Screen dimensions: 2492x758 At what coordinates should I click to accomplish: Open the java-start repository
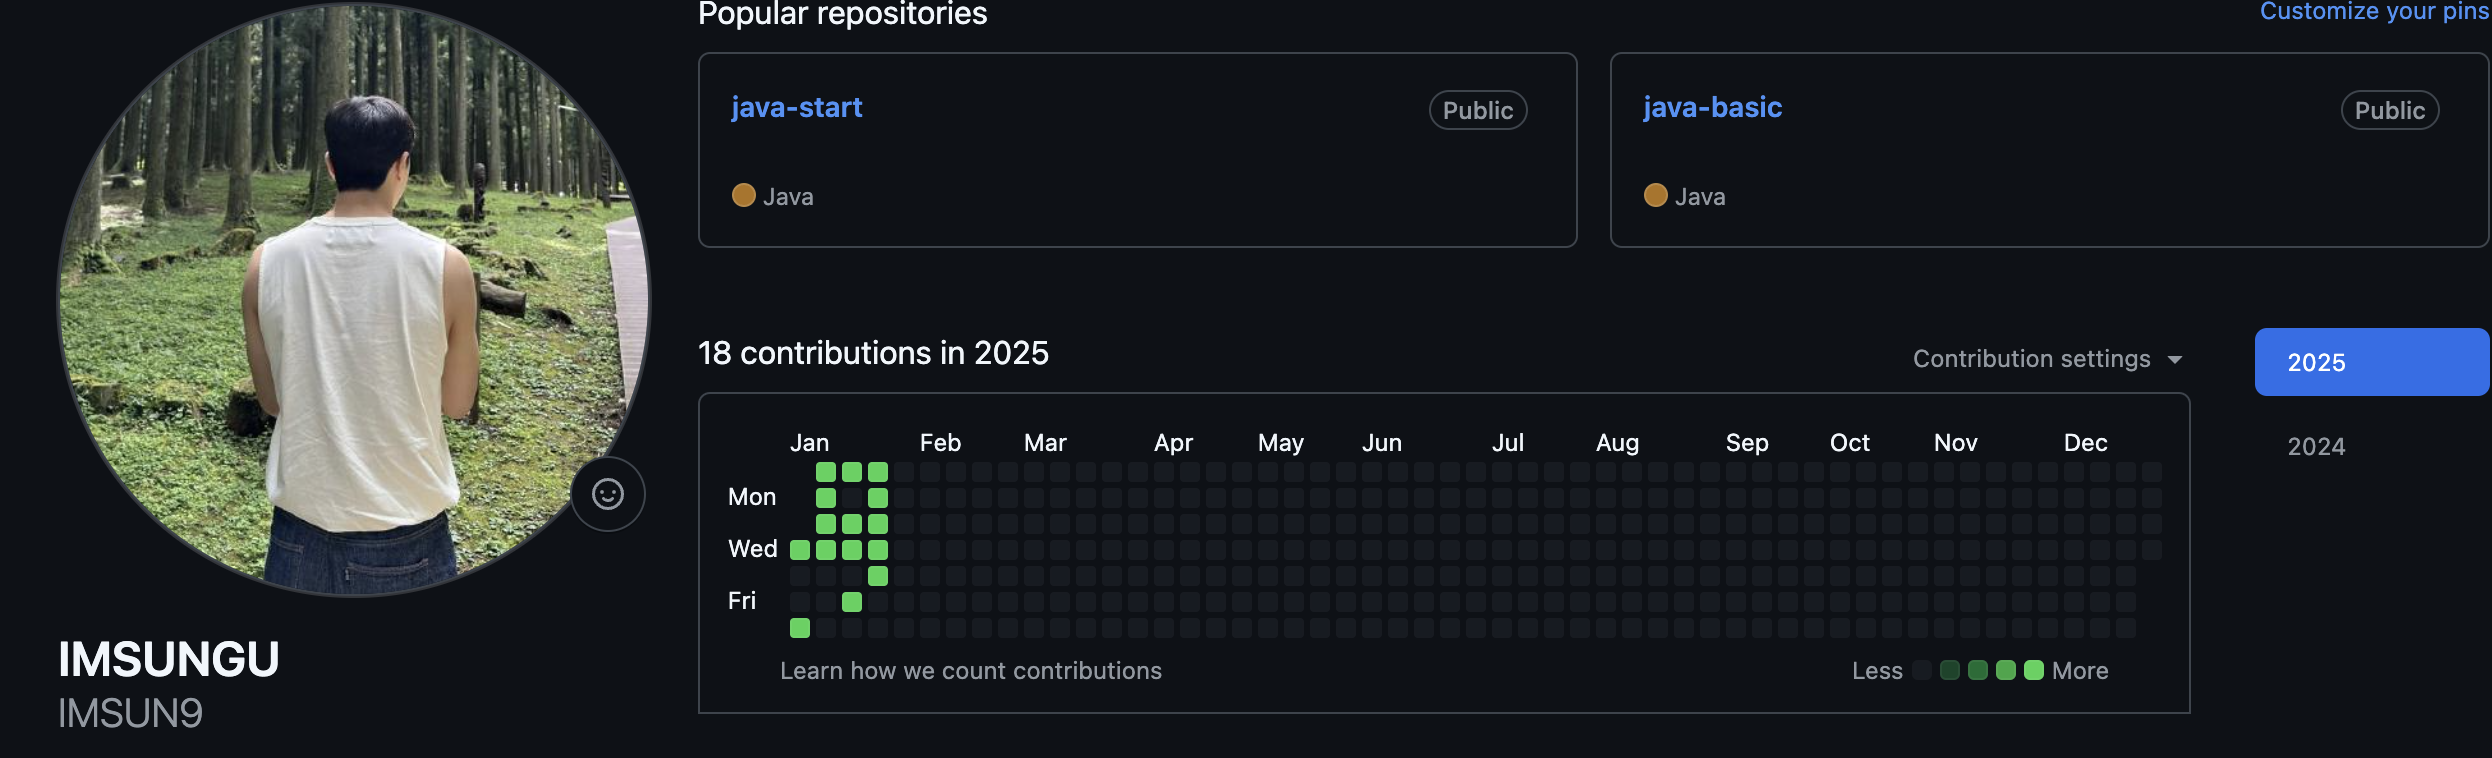tap(796, 108)
